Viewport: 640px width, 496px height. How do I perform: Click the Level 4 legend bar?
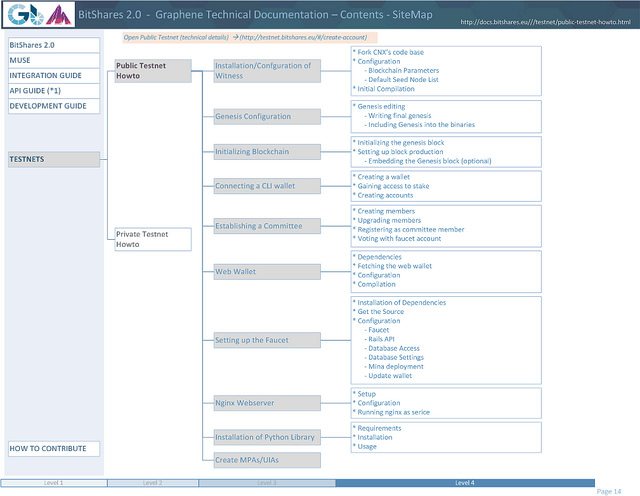[465, 483]
